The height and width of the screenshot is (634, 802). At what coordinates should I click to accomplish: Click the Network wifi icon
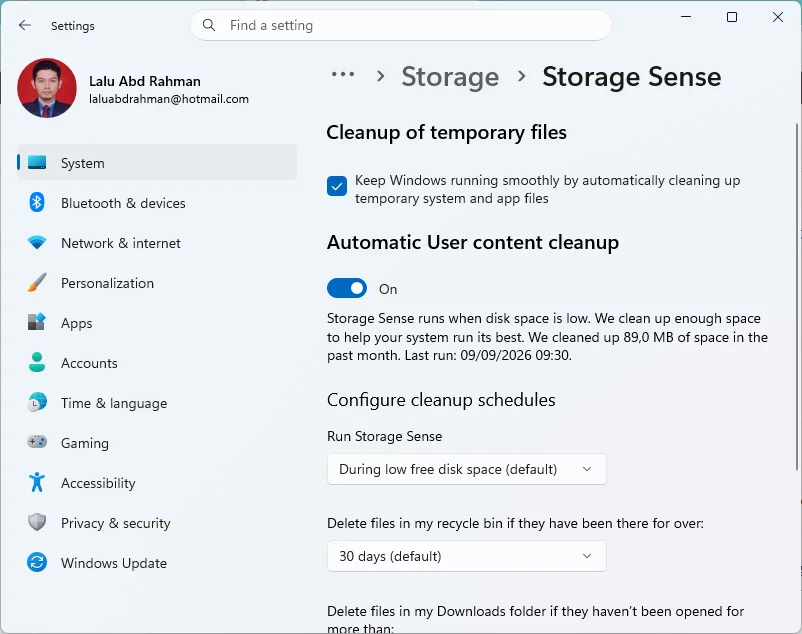pos(37,242)
